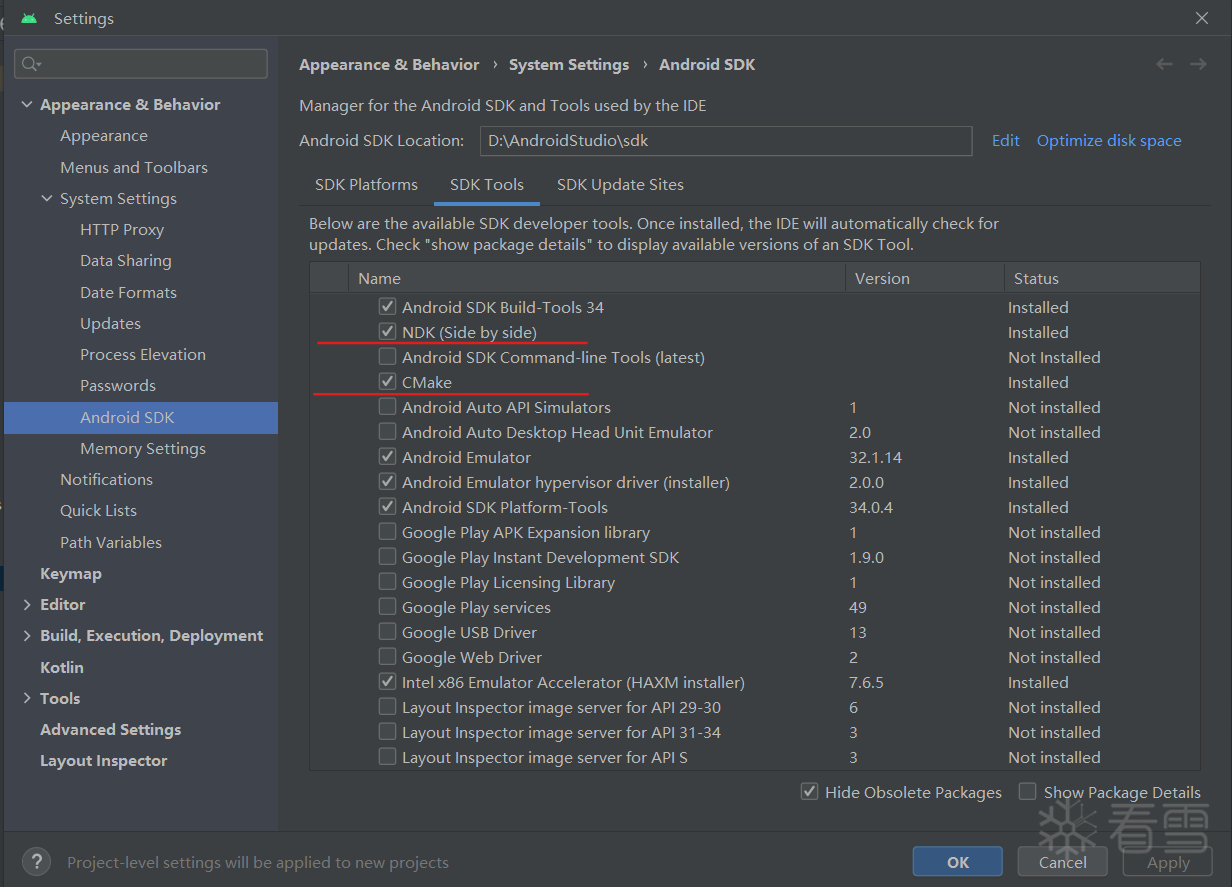Check Google Web Driver checkbox
1232x887 pixels.
(387, 657)
